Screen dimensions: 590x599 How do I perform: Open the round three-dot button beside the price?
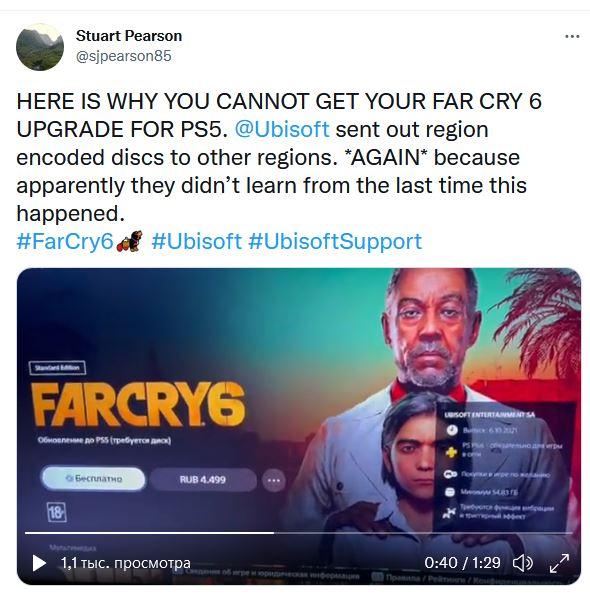274,480
